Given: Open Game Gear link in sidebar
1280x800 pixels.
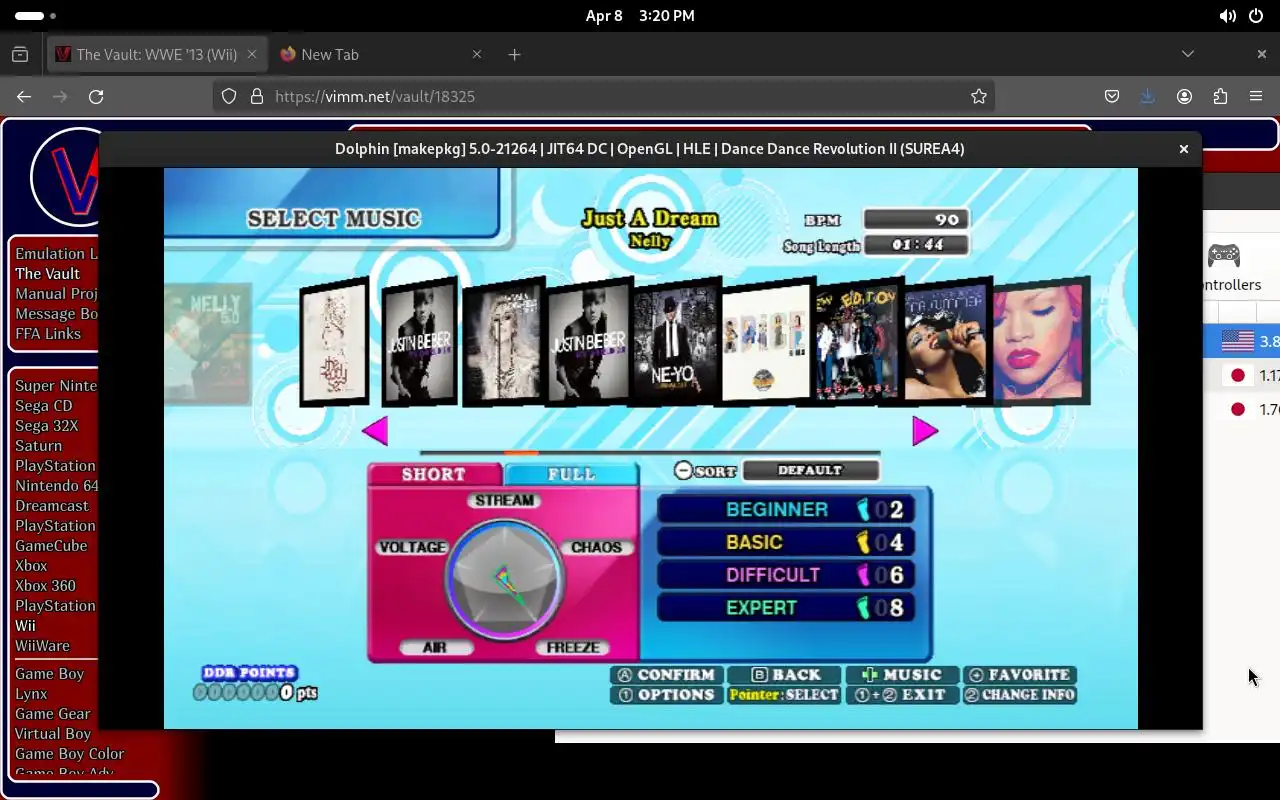Looking at the screenshot, I should (x=53, y=713).
